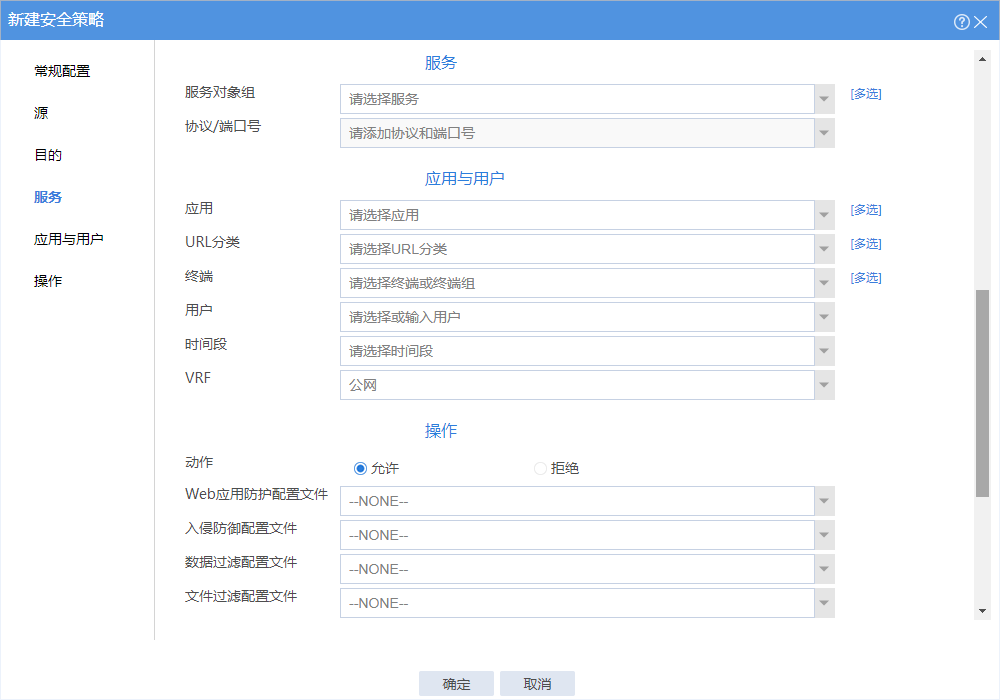Click the 取消 button
Image resolution: width=1000 pixels, height=700 pixels.
tap(537, 684)
